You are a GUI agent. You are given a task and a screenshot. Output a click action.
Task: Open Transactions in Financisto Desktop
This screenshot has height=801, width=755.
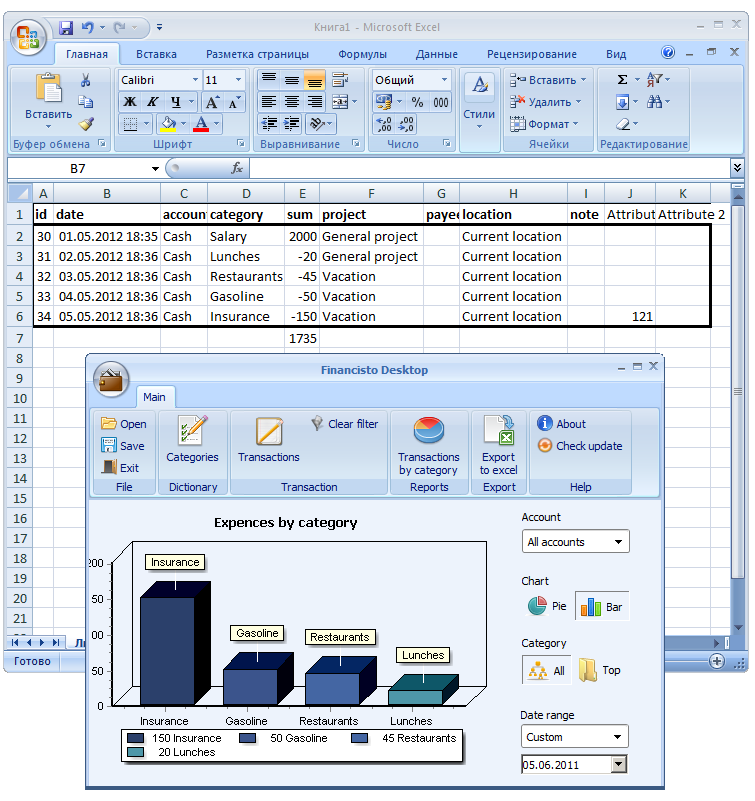(269, 439)
